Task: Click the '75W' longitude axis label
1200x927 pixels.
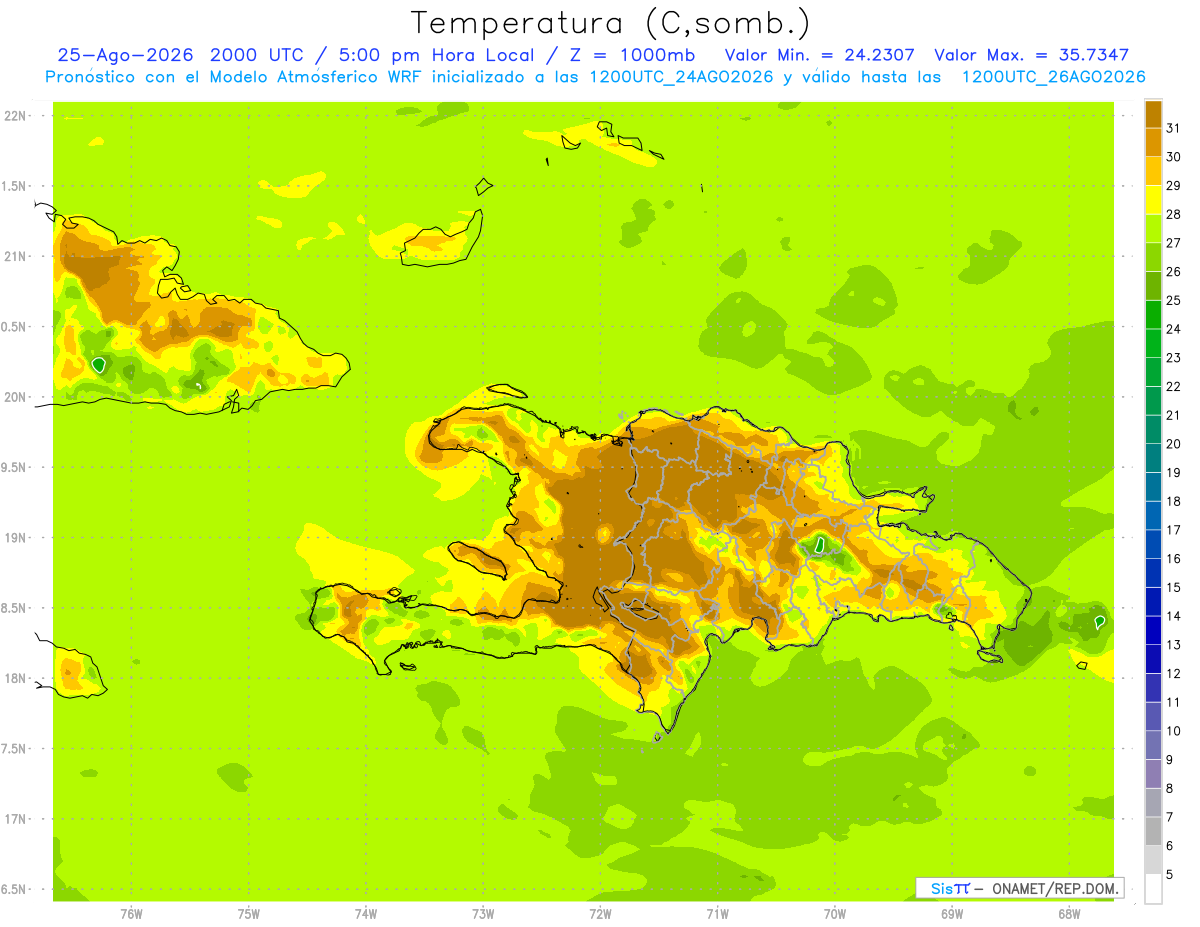Action: (249, 913)
